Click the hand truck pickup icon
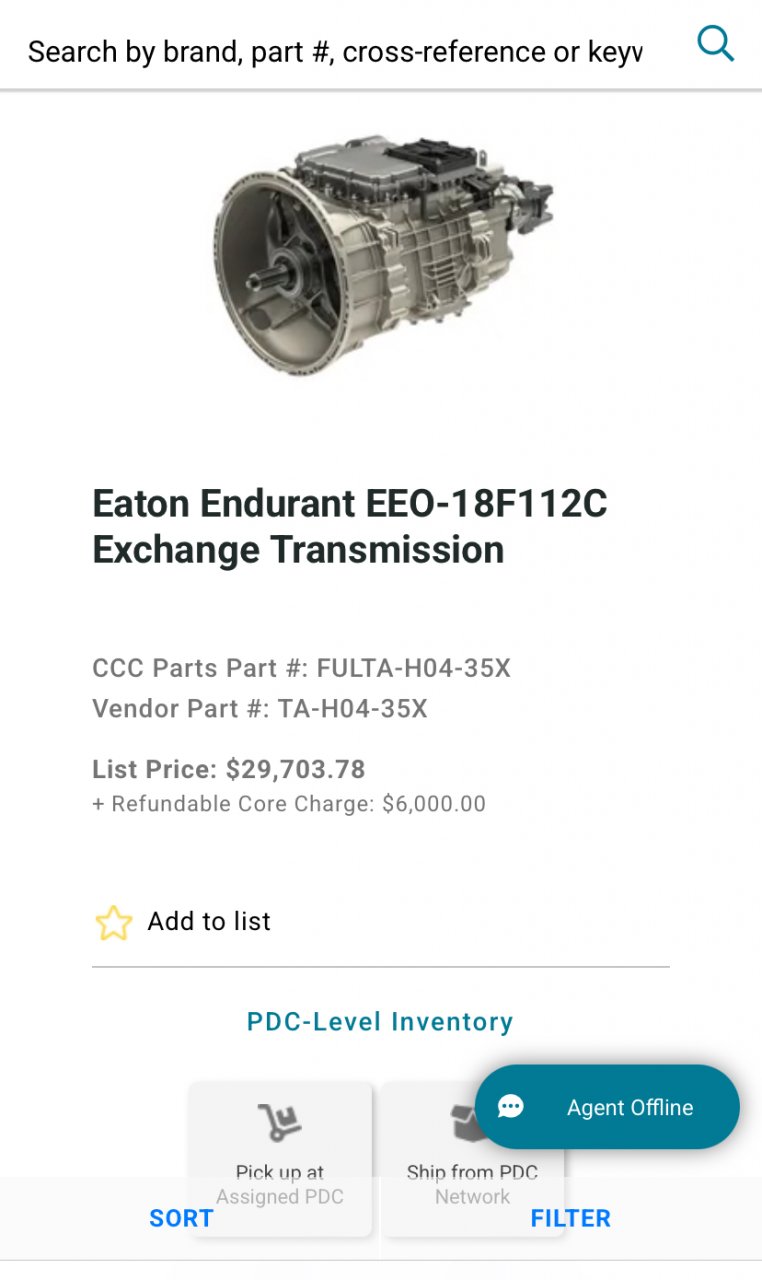The height and width of the screenshot is (1280, 762). (x=279, y=1123)
